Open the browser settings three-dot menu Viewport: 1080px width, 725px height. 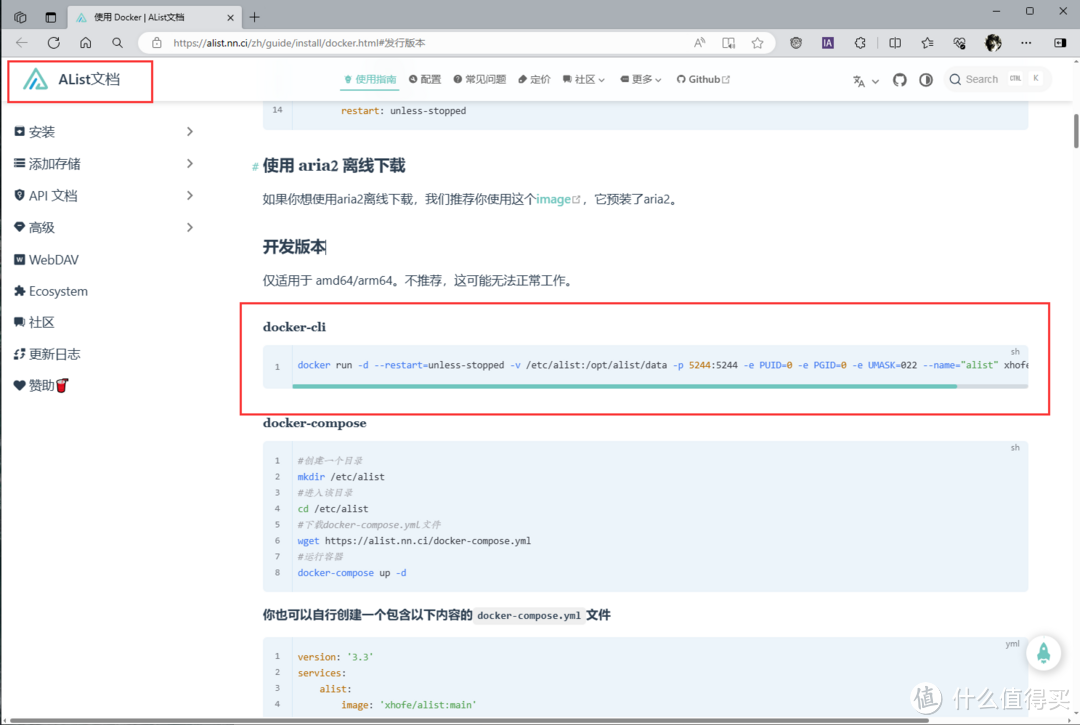(x=1026, y=43)
